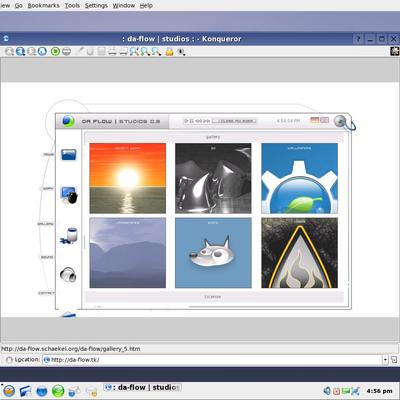Click the blue back-arrow toolbar icon
The width and height of the screenshot is (400, 400).
pyautogui.click(x=20, y=51)
